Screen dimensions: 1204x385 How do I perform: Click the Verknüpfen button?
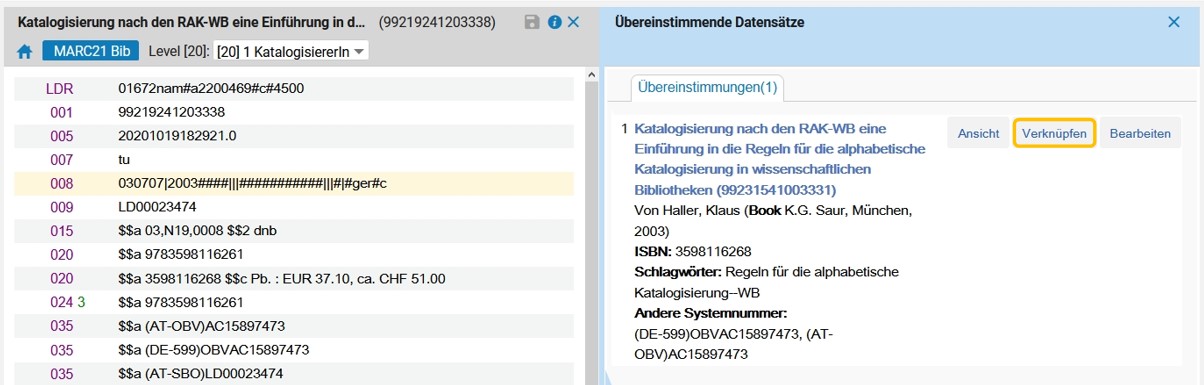click(x=1055, y=133)
